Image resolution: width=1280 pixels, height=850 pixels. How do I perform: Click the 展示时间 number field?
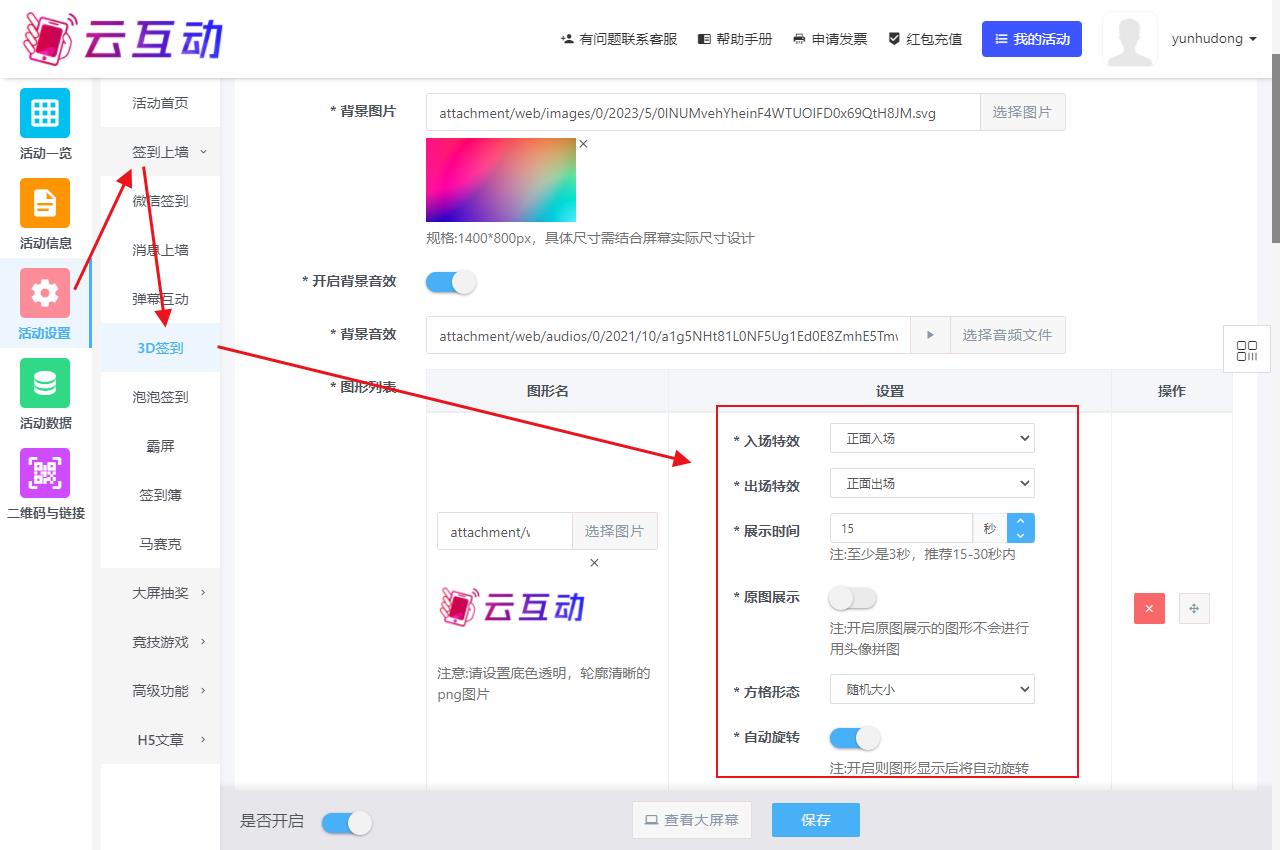pos(901,528)
